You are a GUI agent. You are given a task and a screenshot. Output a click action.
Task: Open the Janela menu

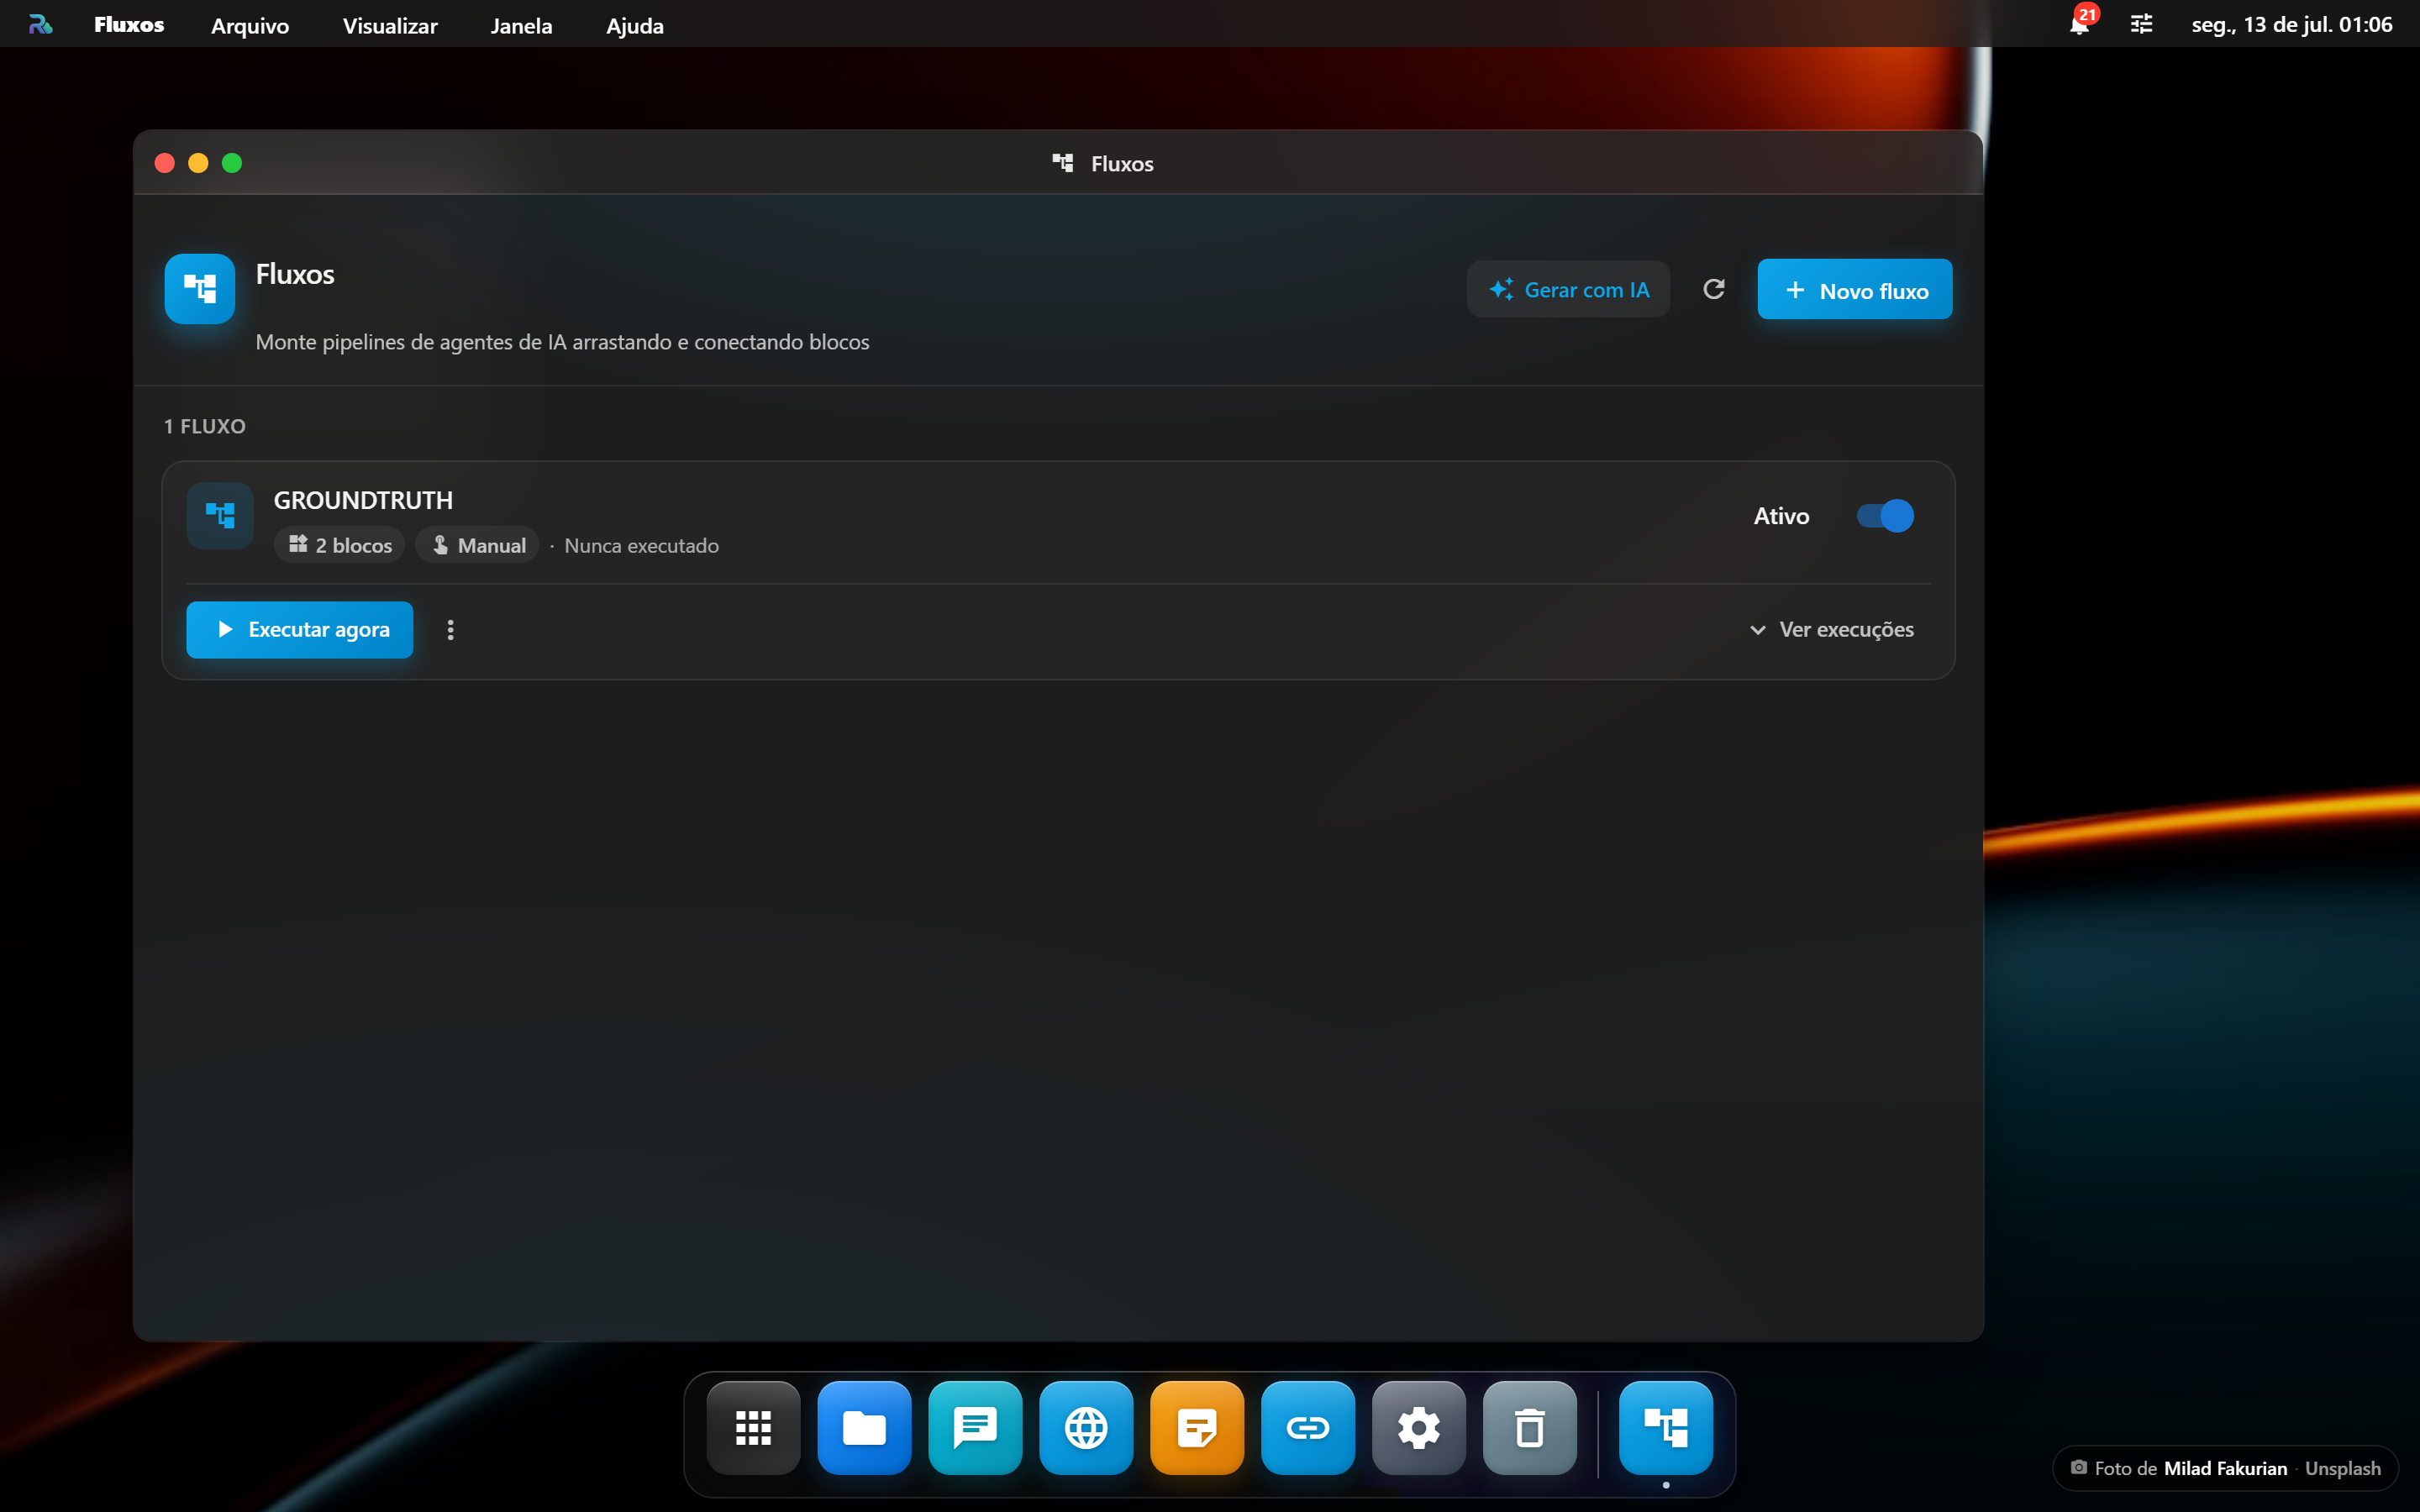point(521,25)
